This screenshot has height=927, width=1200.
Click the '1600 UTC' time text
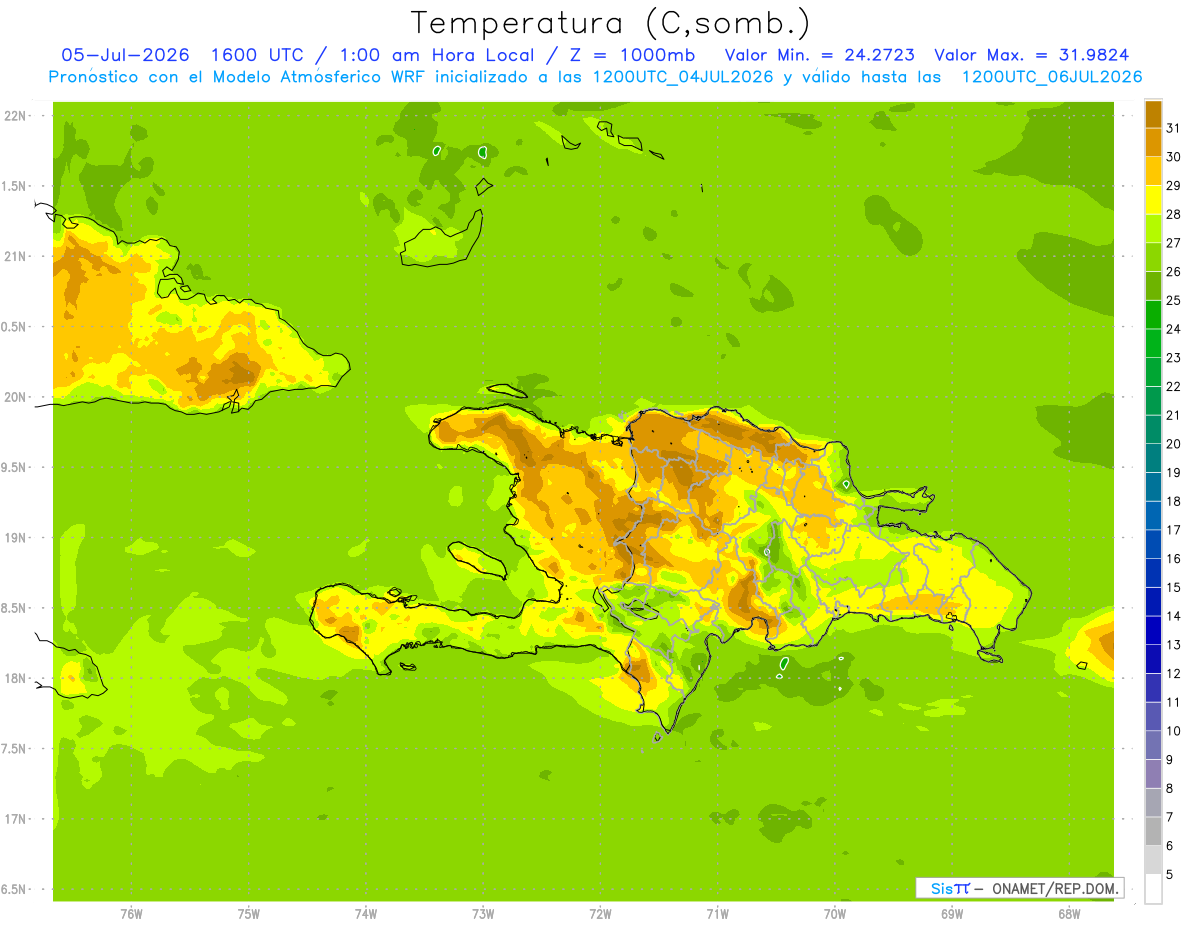click(x=257, y=55)
